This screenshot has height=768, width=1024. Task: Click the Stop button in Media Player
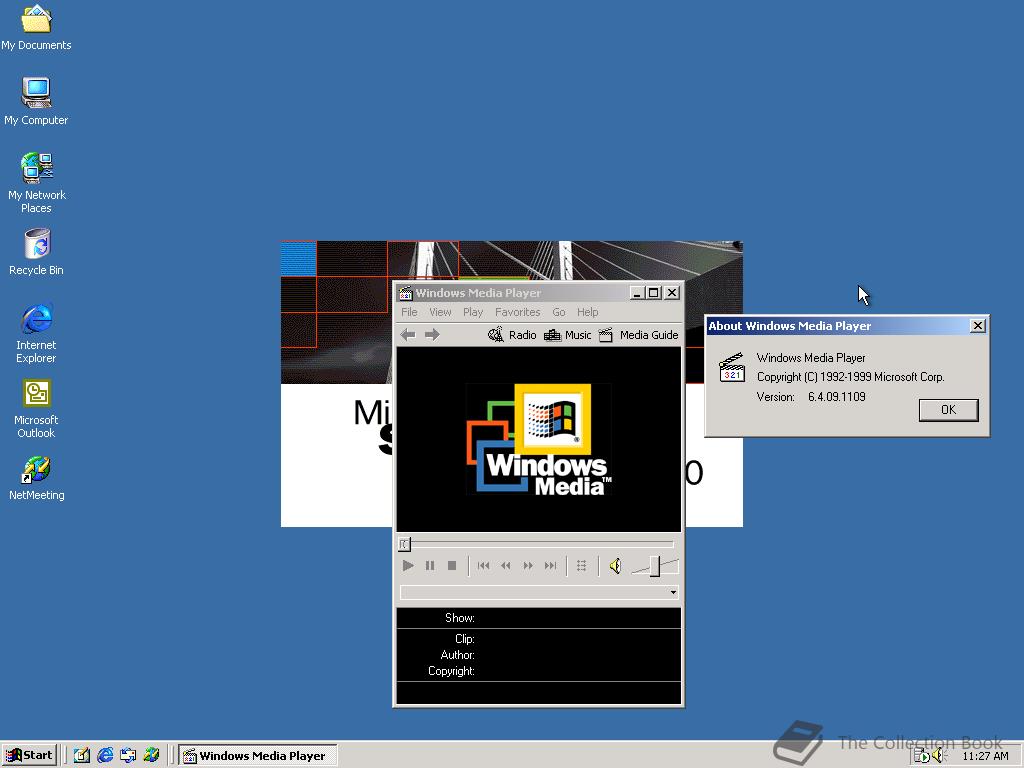pos(451,566)
